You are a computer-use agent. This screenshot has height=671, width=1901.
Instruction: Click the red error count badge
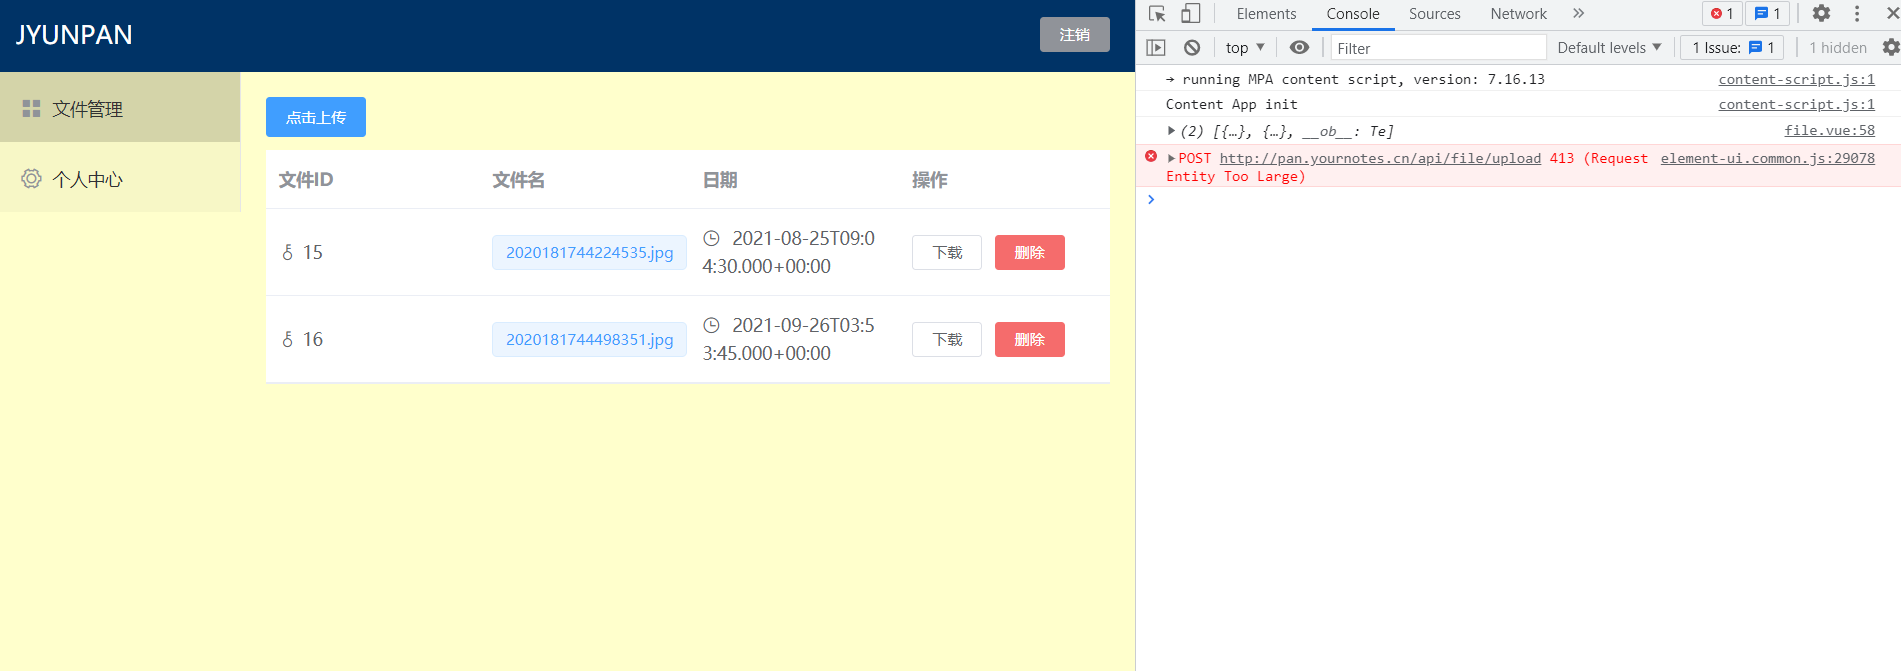click(1722, 14)
